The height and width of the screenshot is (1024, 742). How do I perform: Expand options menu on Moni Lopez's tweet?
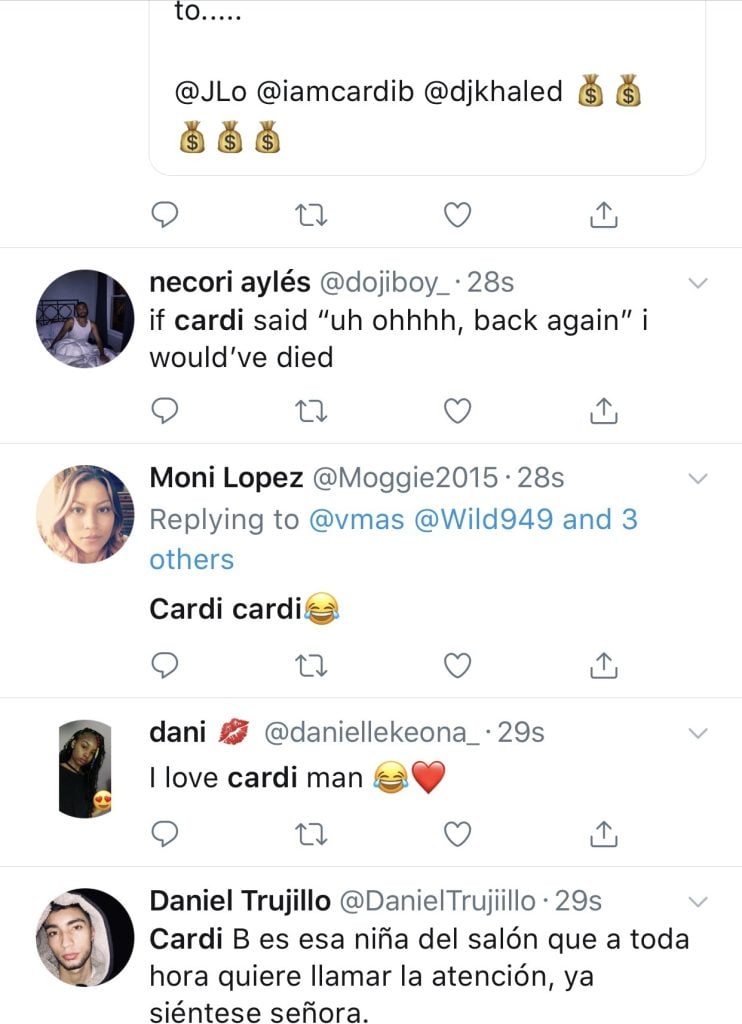tap(698, 479)
